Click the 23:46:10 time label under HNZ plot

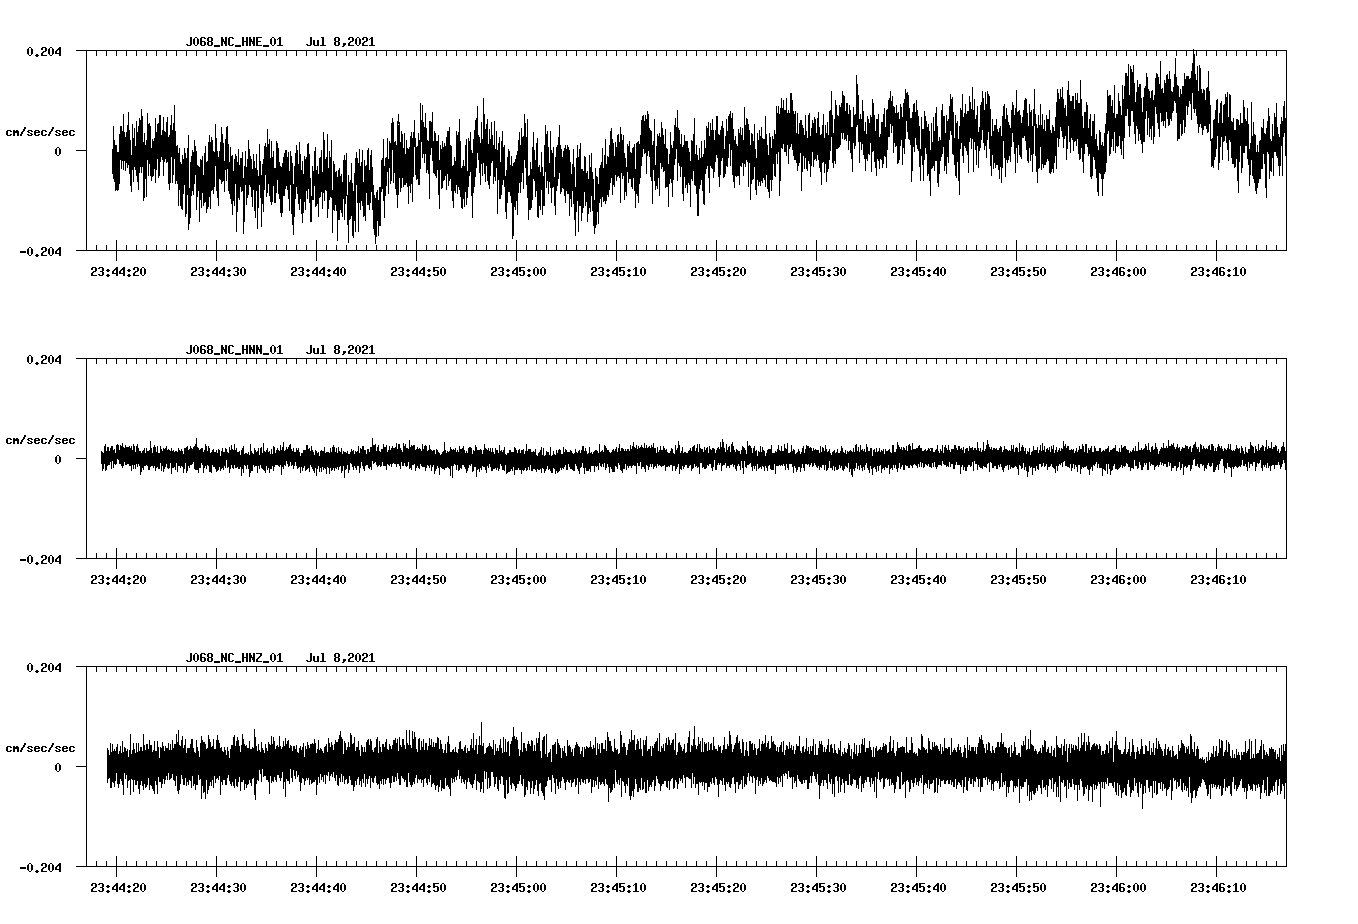(x=1218, y=888)
